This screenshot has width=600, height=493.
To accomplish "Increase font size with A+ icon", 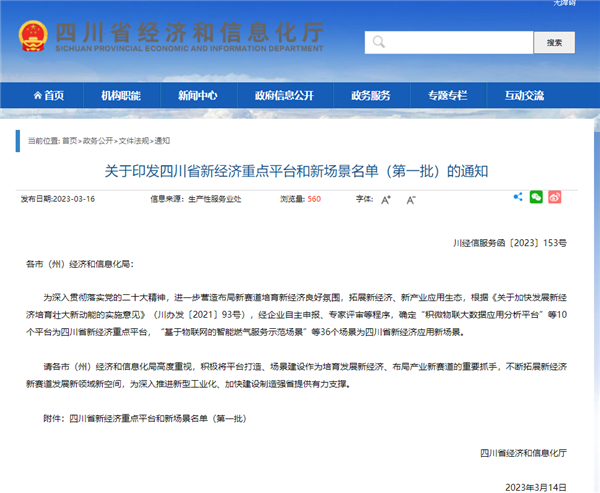I will tap(386, 199).
